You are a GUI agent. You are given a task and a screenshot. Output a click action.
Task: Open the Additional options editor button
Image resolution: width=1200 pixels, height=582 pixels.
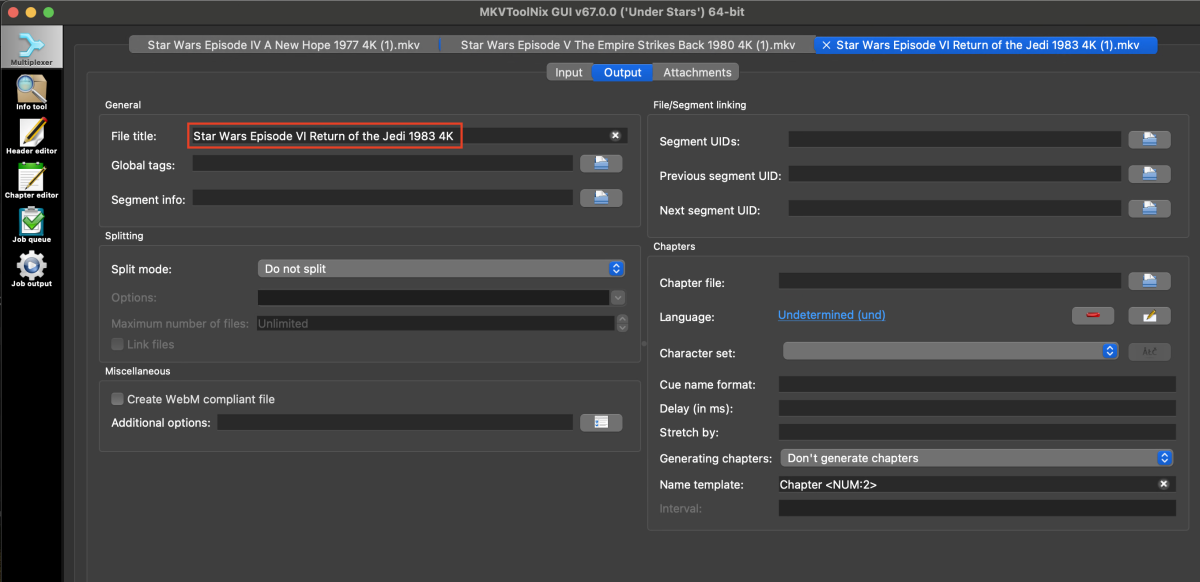coord(601,422)
